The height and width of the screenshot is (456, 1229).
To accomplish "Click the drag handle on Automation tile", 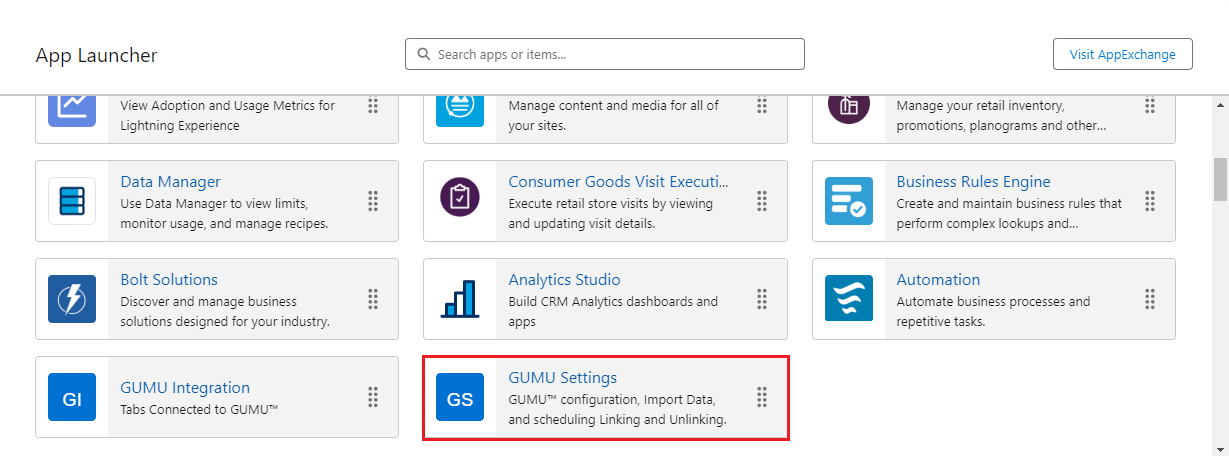I will pyautogui.click(x=1150, y=299).
